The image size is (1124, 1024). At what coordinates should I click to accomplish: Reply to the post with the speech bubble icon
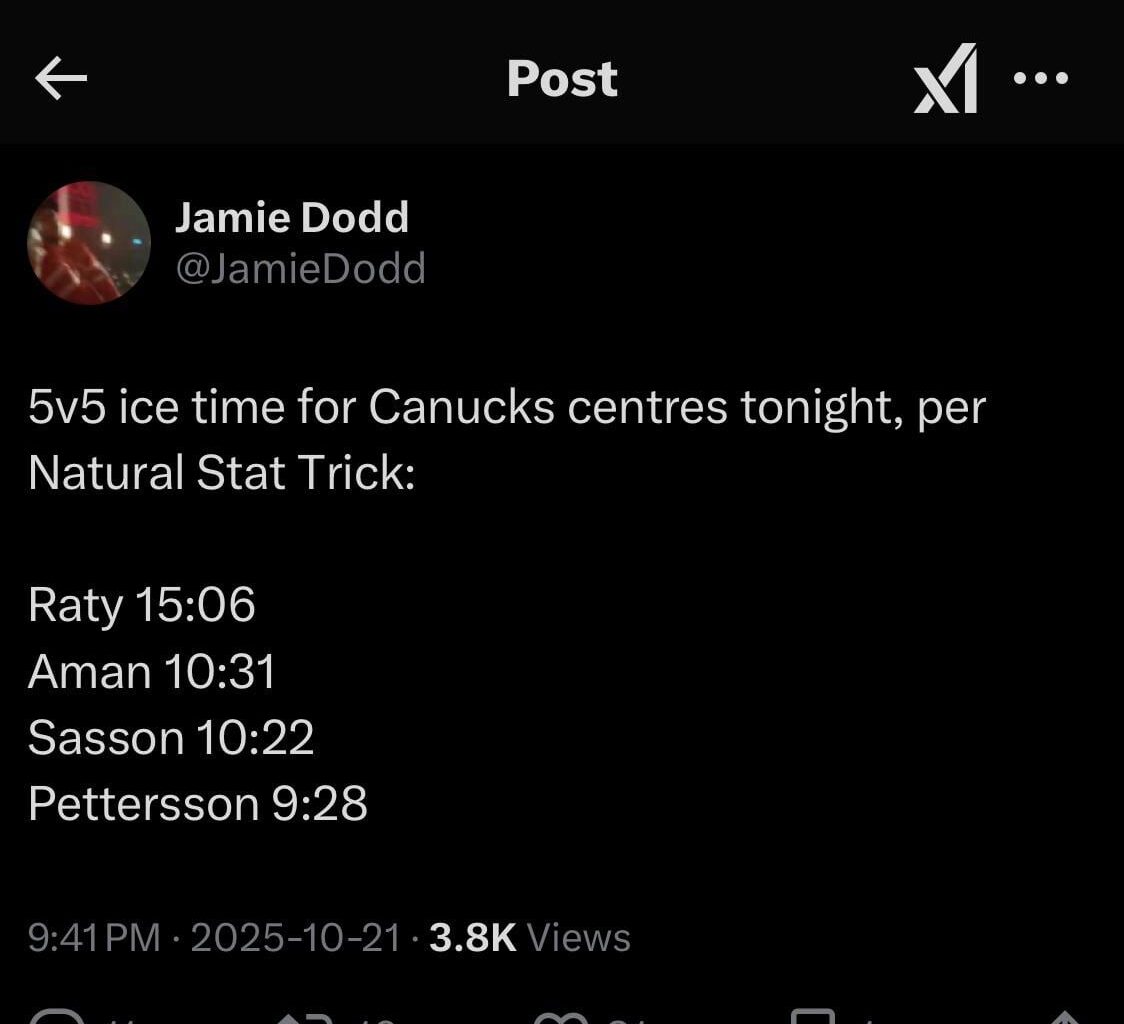(55, 1018)
